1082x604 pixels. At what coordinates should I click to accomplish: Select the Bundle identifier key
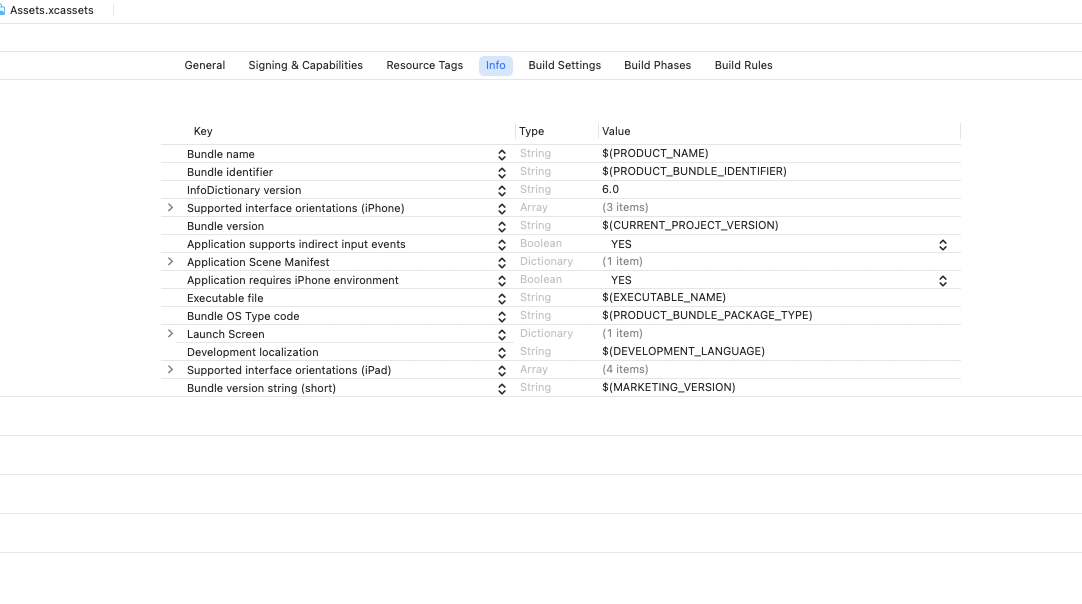[230, 172]
